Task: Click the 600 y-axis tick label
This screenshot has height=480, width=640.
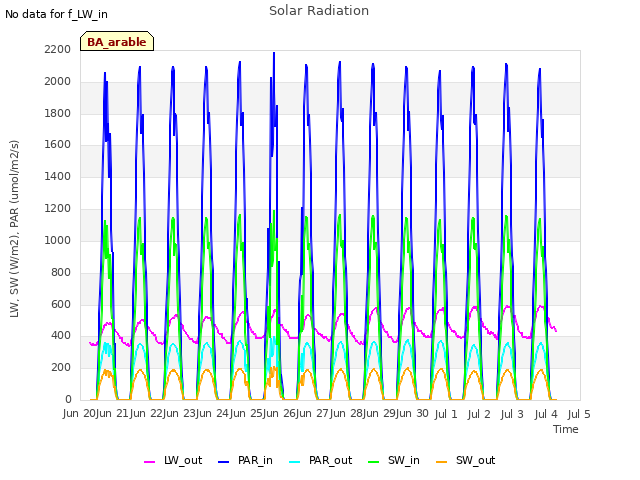Action: pyautogui.click(x=61, y=304)
